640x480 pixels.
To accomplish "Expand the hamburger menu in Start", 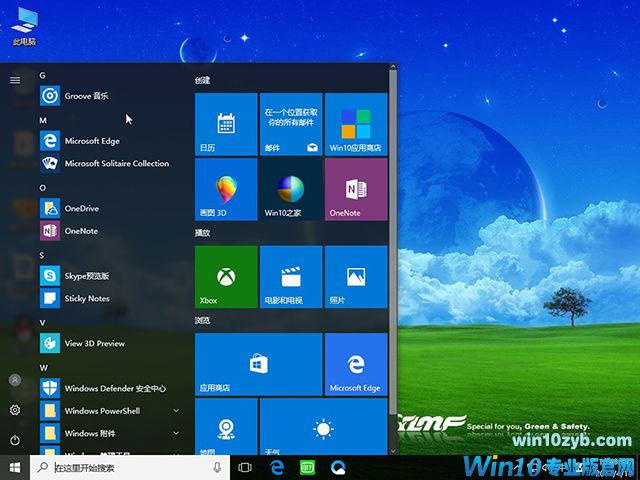I will [15, 79].
